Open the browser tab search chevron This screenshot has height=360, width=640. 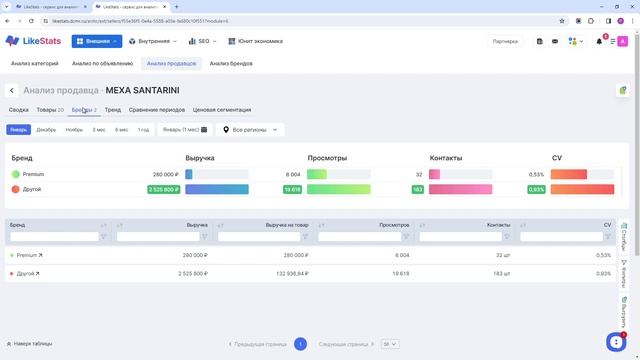[x=7, y=7]
